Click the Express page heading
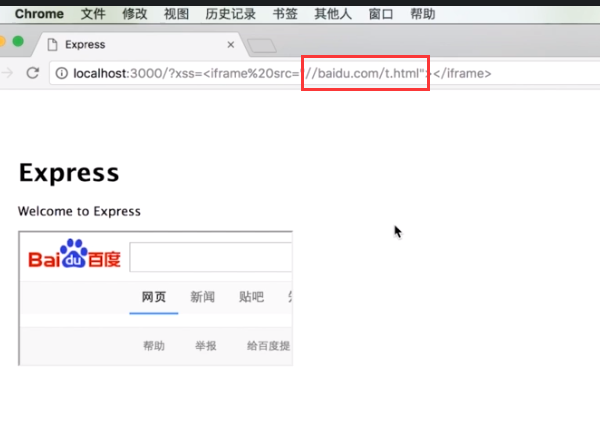This screenshot has height=431, width=600. [69, 173]
